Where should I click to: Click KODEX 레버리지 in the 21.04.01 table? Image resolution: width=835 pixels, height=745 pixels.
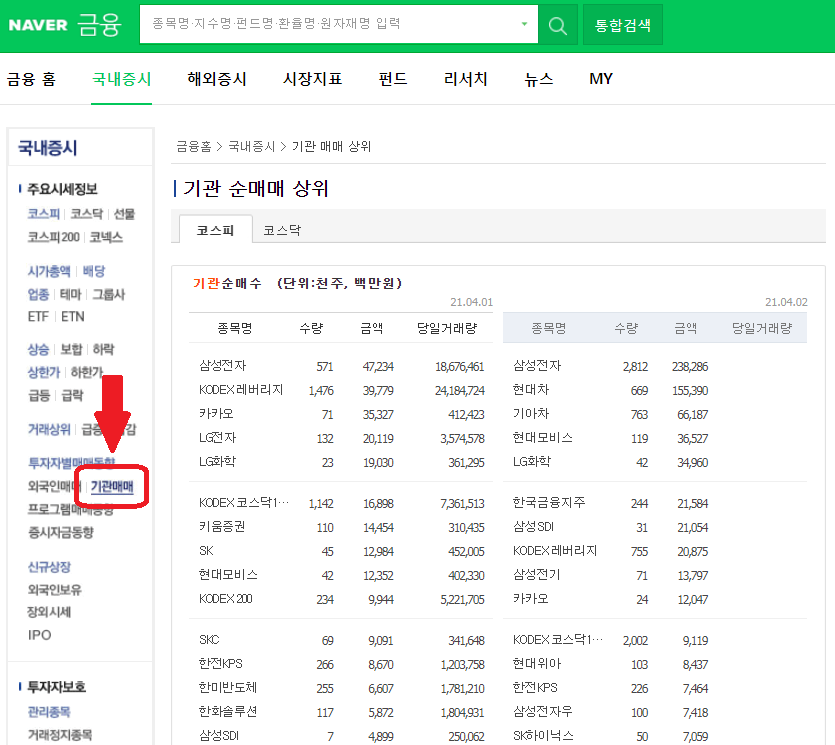click(241, 390)
